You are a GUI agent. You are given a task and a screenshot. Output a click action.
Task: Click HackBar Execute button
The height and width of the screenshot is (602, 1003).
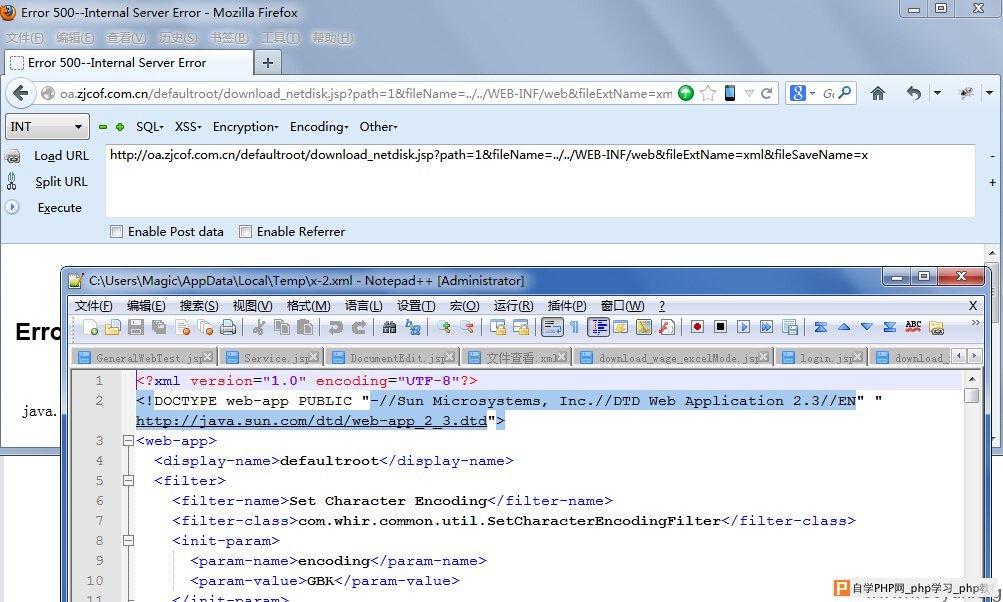tap(59, 208)
